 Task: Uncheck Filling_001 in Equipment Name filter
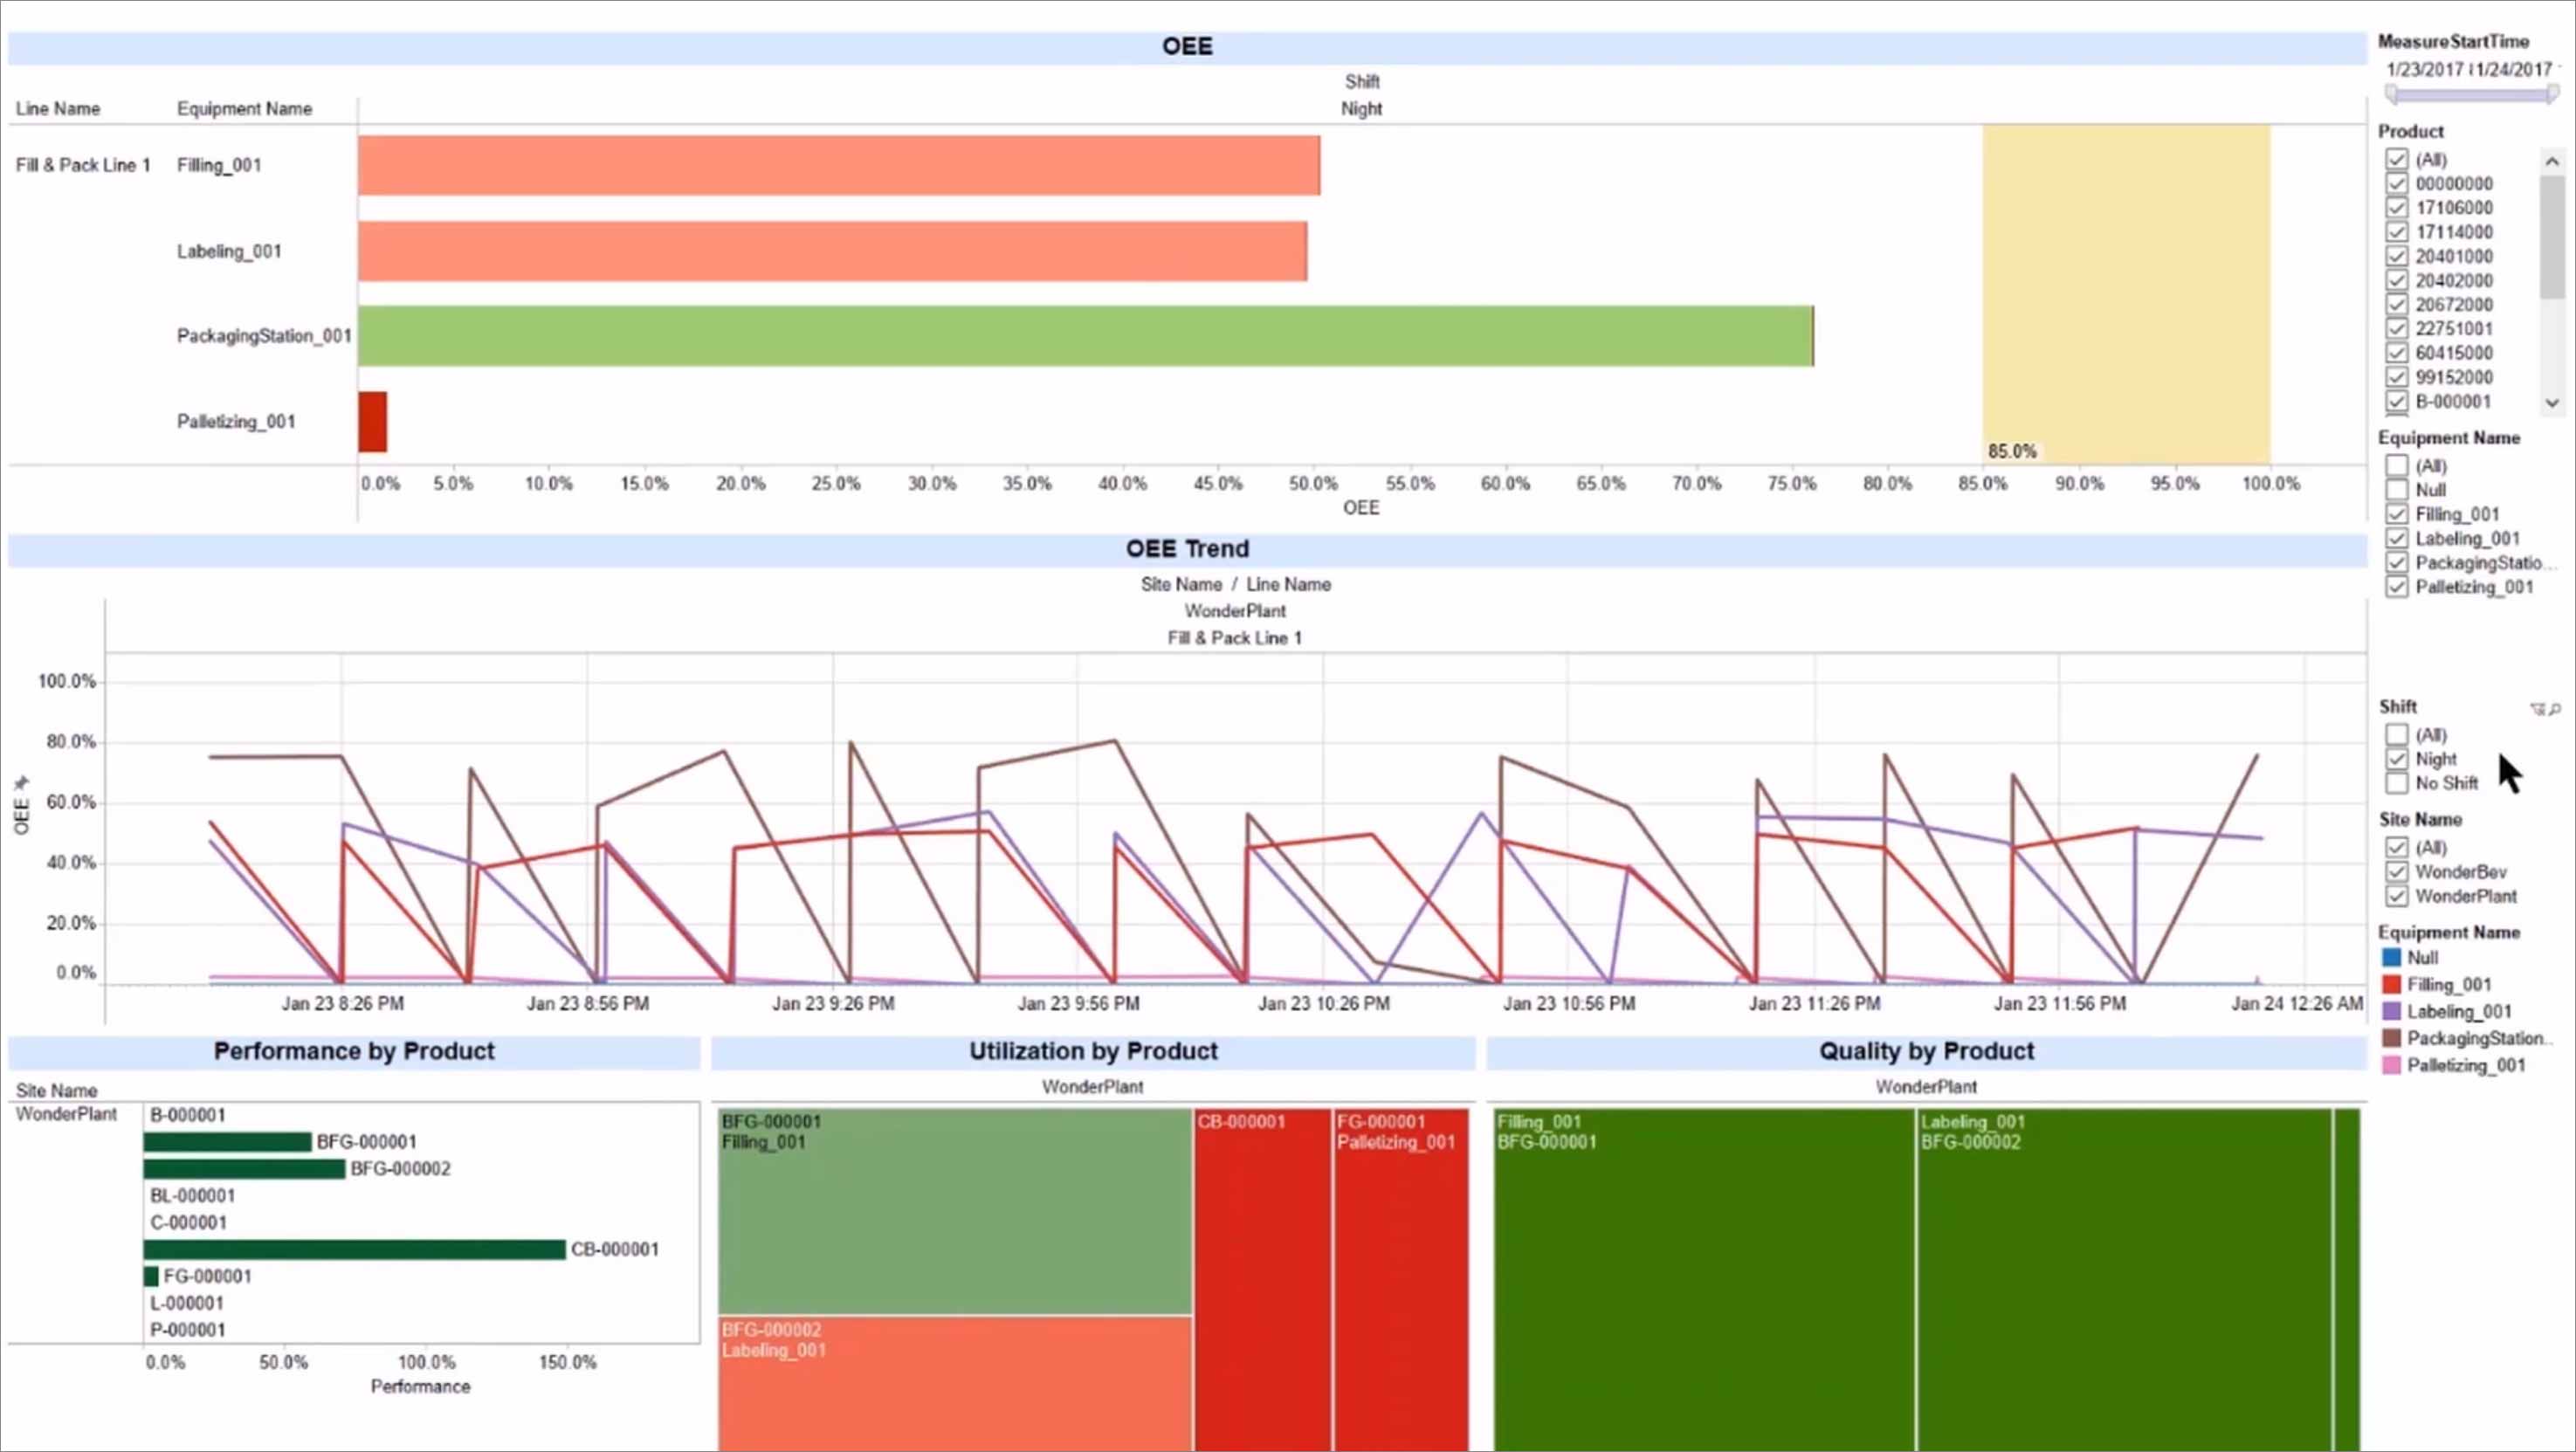click(x=2396, y=514)
